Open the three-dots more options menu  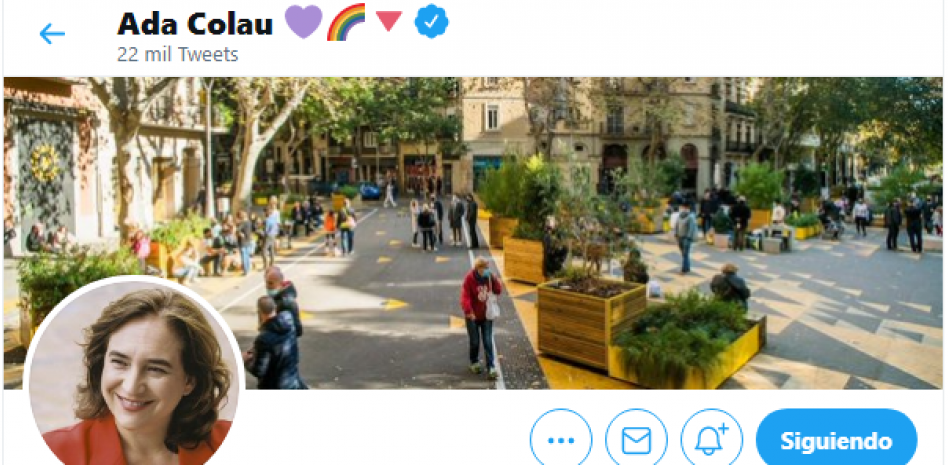pos(561,440)
